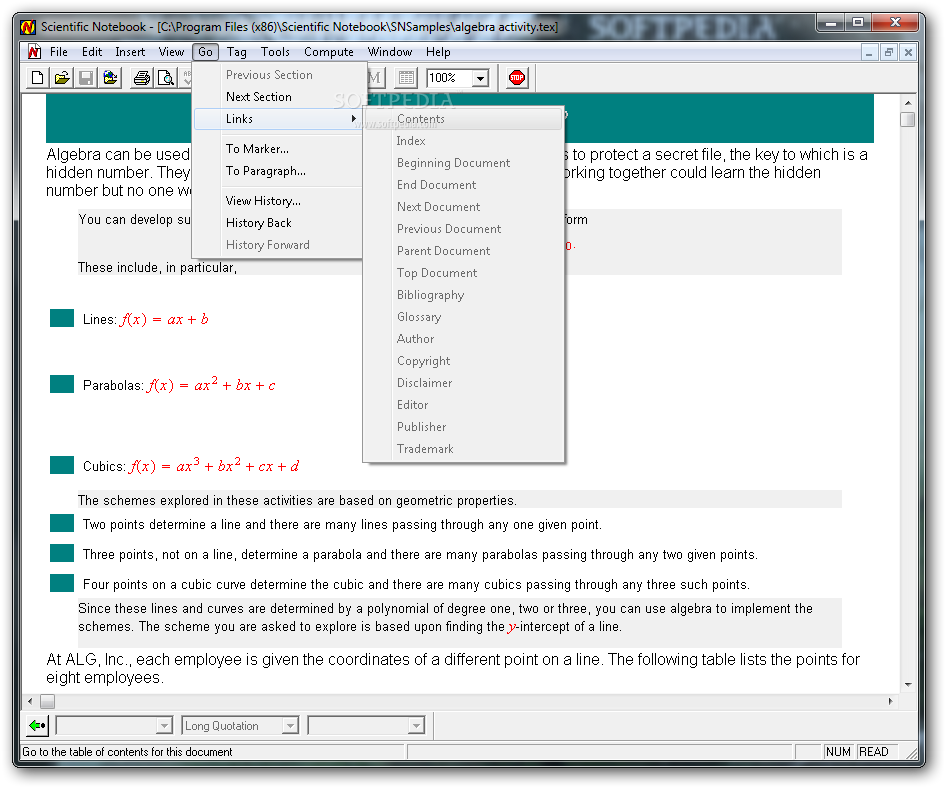Click the vertical scrollbar thumb
This screenshot has height=788, width=946.
pos(907,119)
